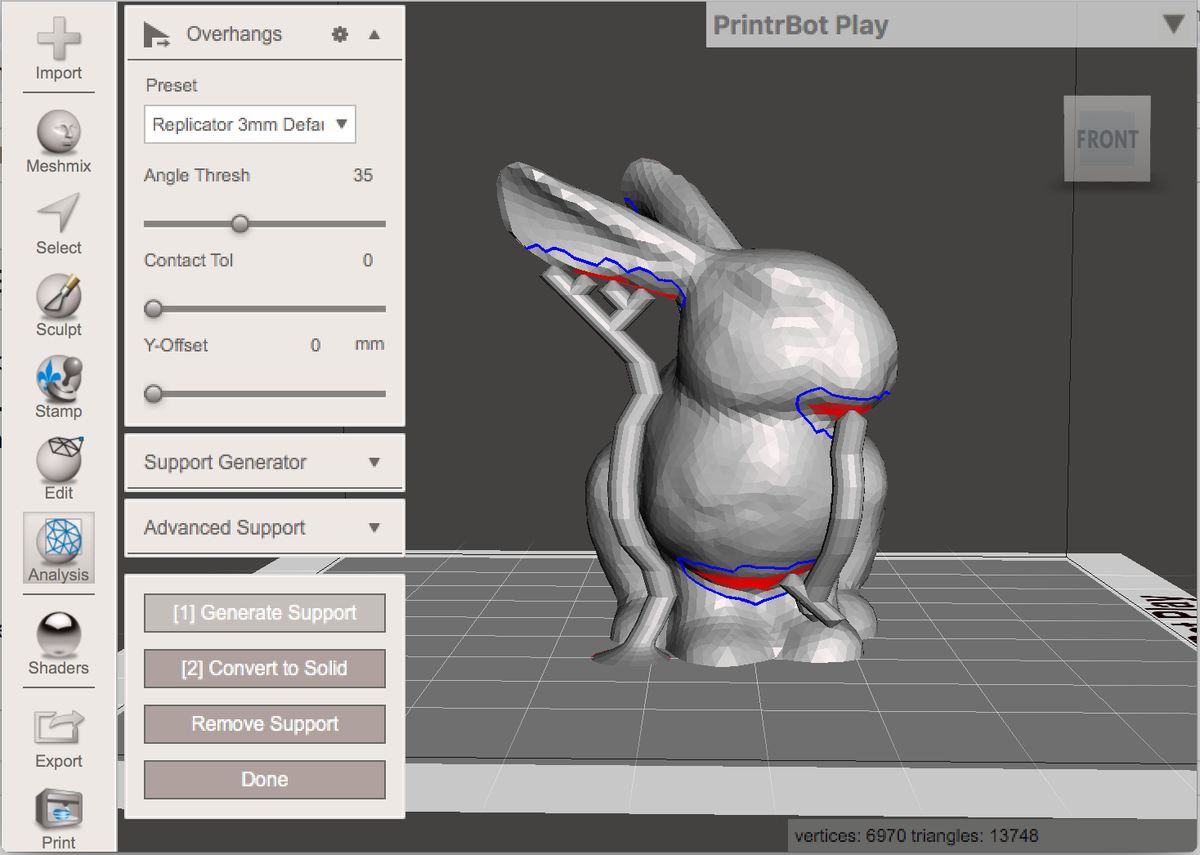The image size is (1200, 855).
Task: Click the Y-Offset slider handle
Action: pyautogui.click(x=153, y=393)
